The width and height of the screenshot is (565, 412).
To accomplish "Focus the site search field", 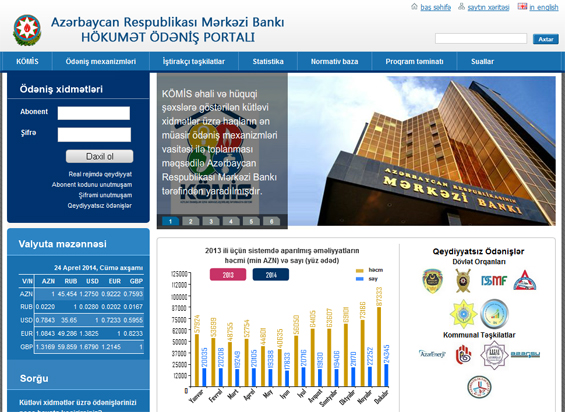I will pyautogui.click(x=481, y=39).
